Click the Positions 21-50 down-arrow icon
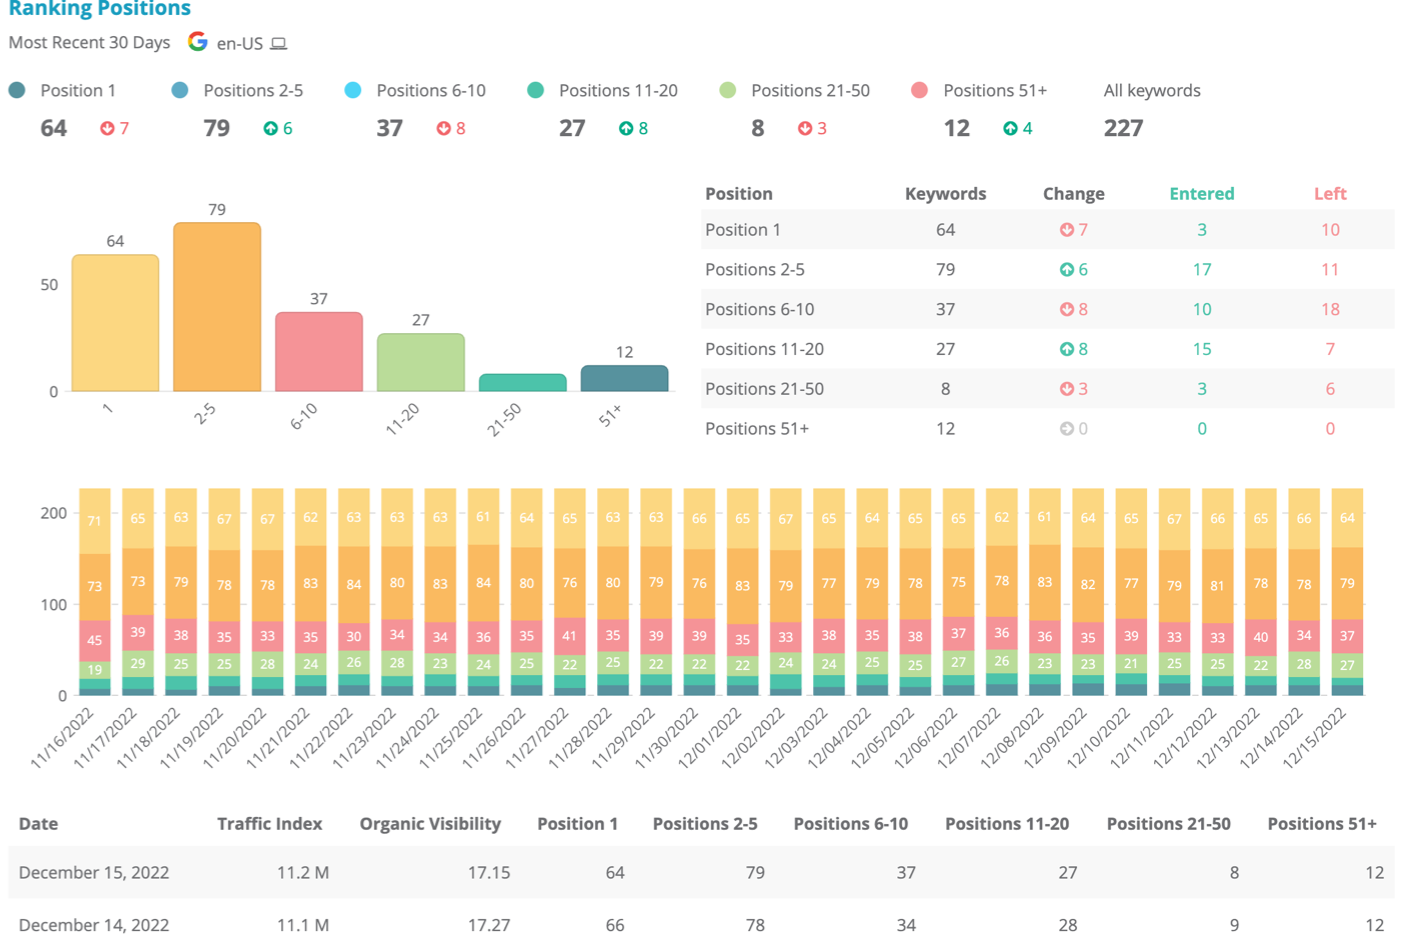 (805, 128)
